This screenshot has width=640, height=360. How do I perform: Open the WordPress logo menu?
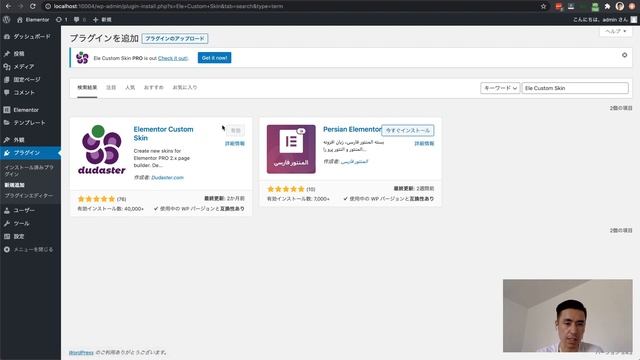tap(6, 19)
